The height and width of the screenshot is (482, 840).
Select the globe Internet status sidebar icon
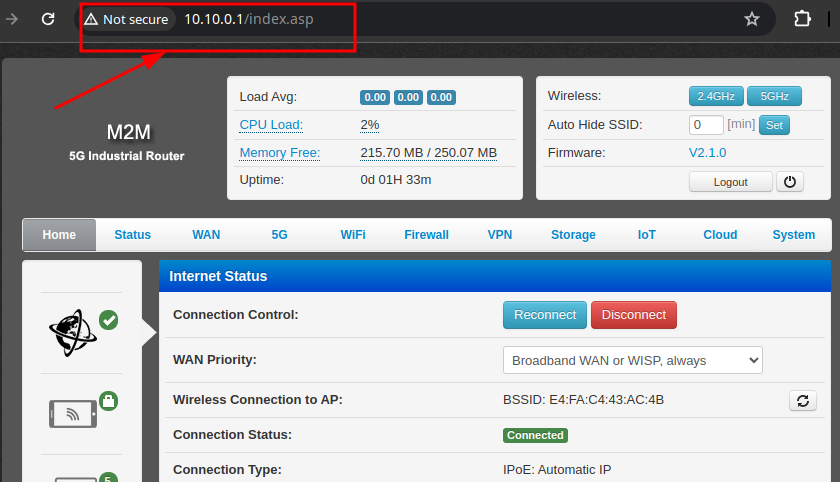(73, 333)
